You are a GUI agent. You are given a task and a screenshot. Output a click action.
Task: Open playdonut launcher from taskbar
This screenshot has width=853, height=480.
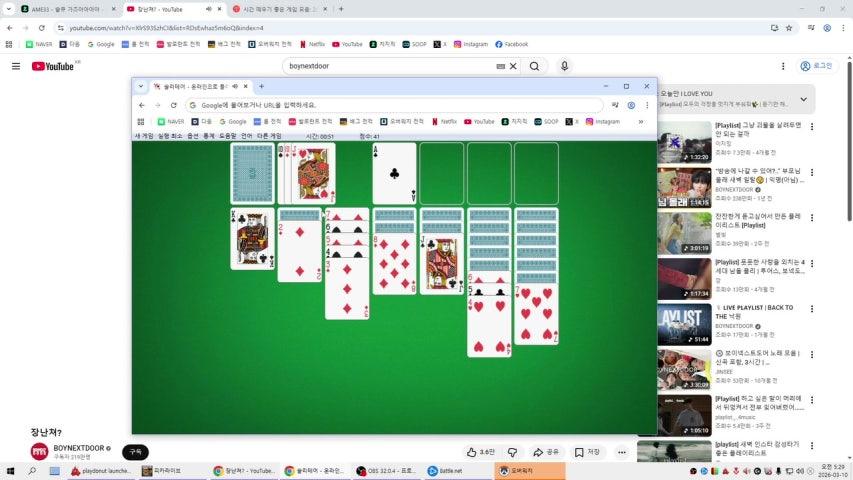101,471
